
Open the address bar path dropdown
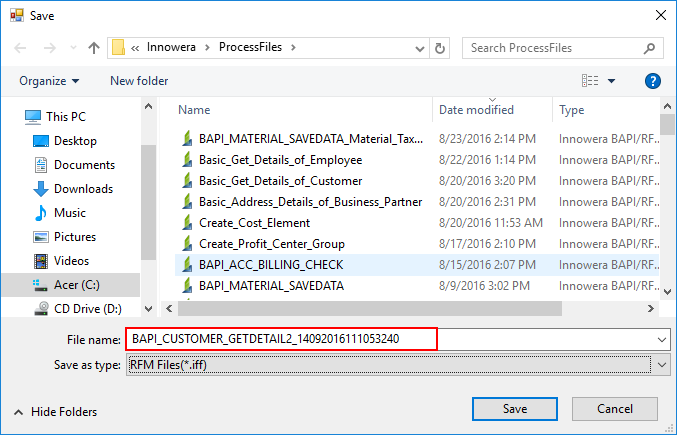coord(418,47)
